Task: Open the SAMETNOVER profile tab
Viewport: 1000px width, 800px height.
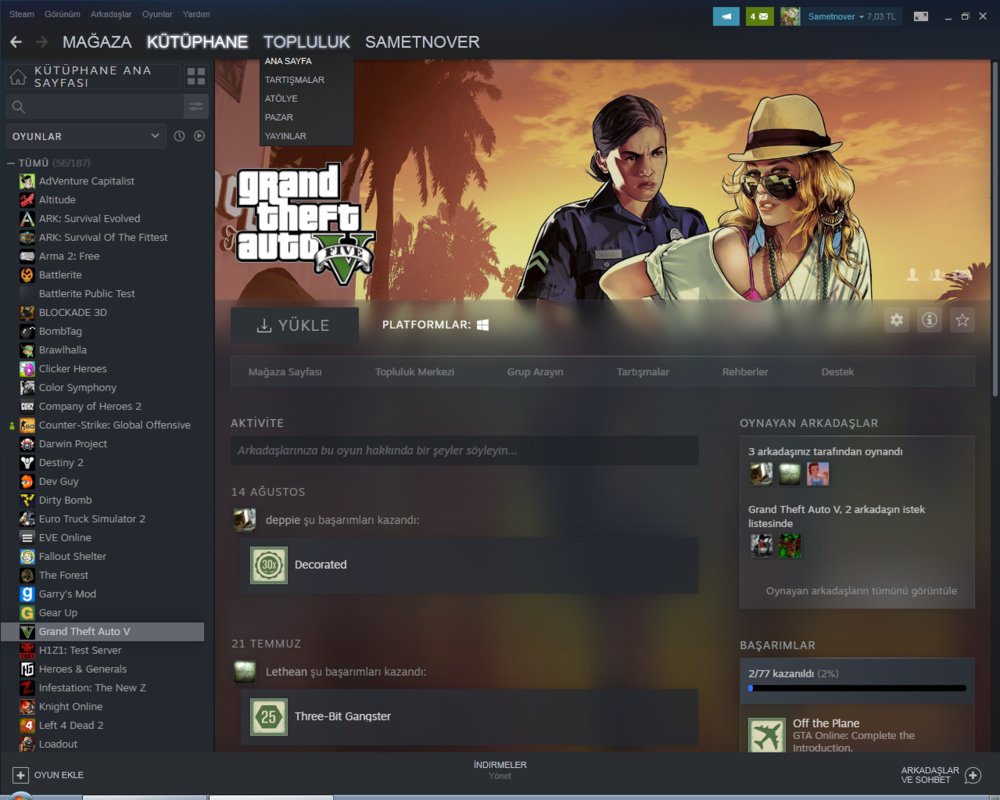Action: pyautogui.click(x=422, y=42)
